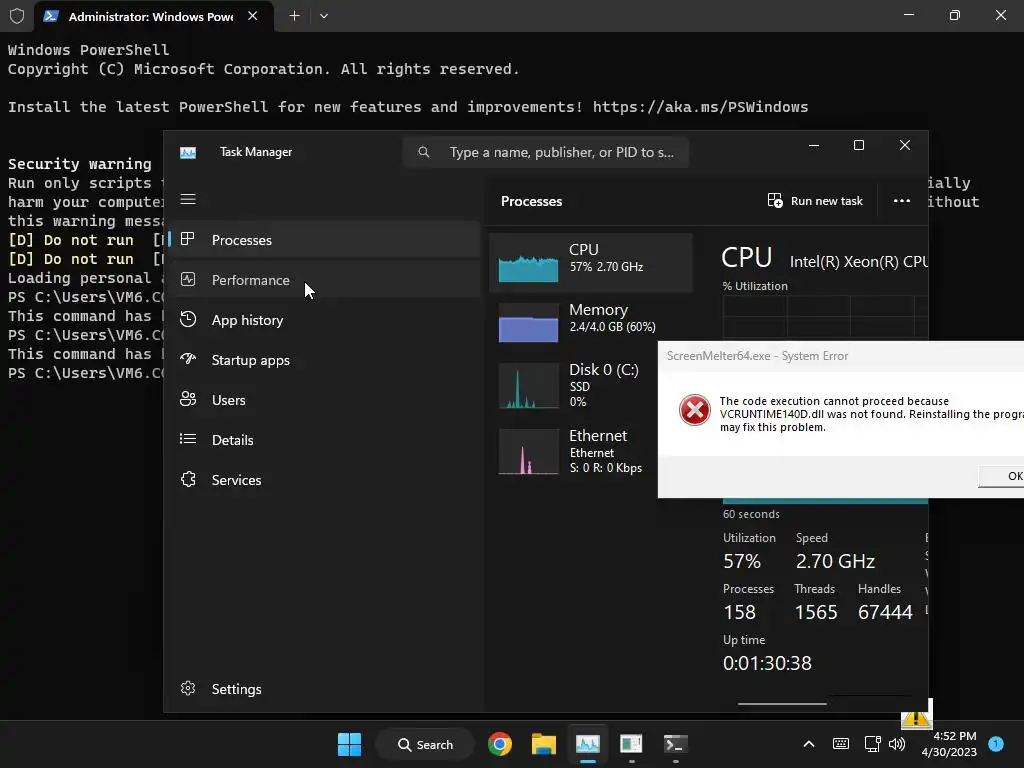1024x768 pixels.
Task: Click the Startup apps gauge icon
Action: tap(187, 359)
